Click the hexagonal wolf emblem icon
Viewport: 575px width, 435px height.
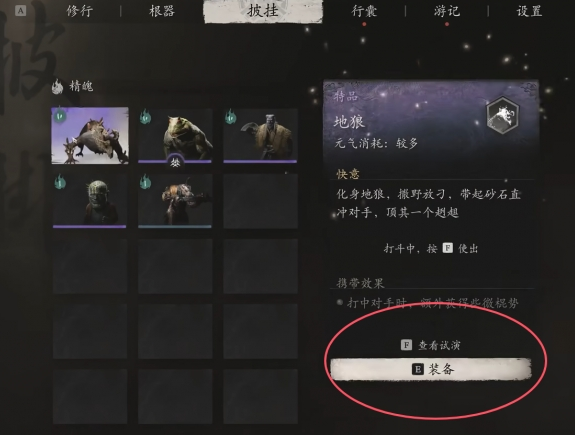point(503,114)
